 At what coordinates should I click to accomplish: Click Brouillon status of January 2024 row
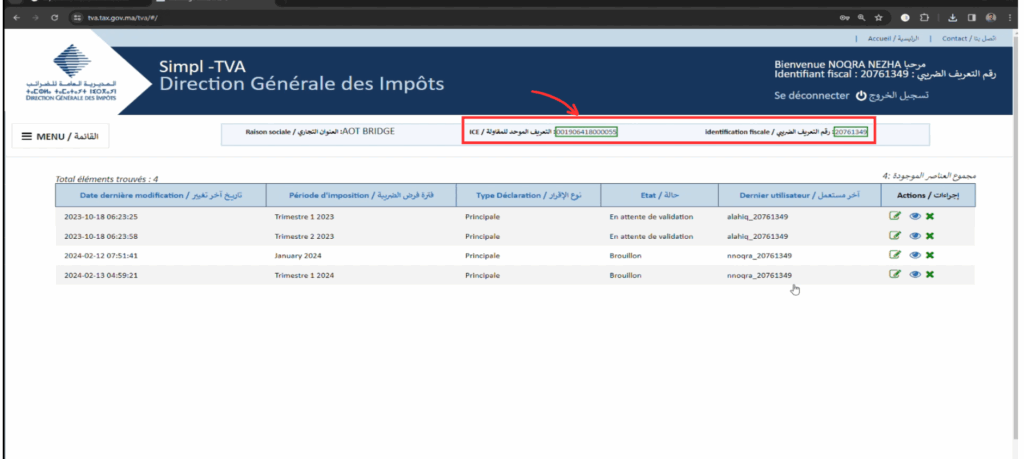[x=625, y=256]
